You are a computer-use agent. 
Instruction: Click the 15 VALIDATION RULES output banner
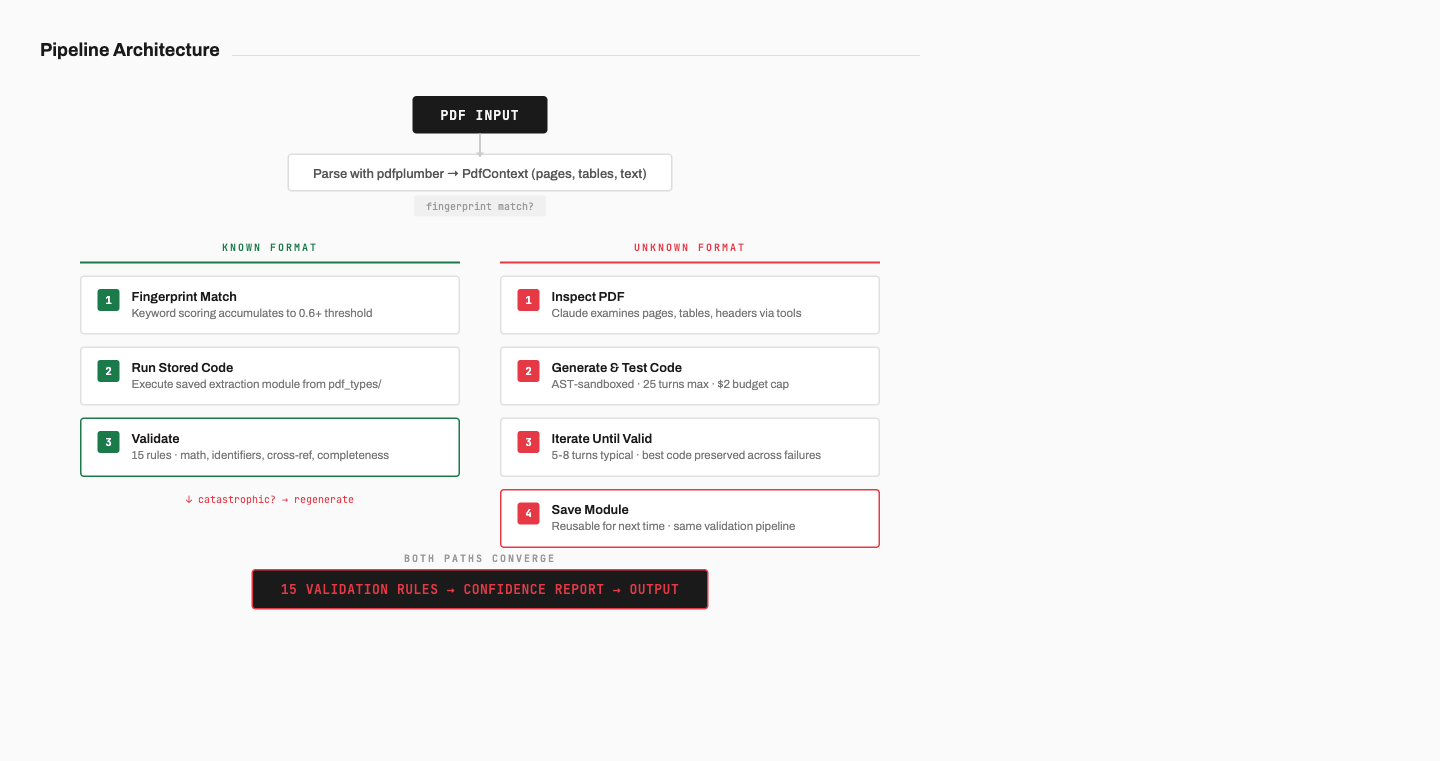[x=480, y=589]
